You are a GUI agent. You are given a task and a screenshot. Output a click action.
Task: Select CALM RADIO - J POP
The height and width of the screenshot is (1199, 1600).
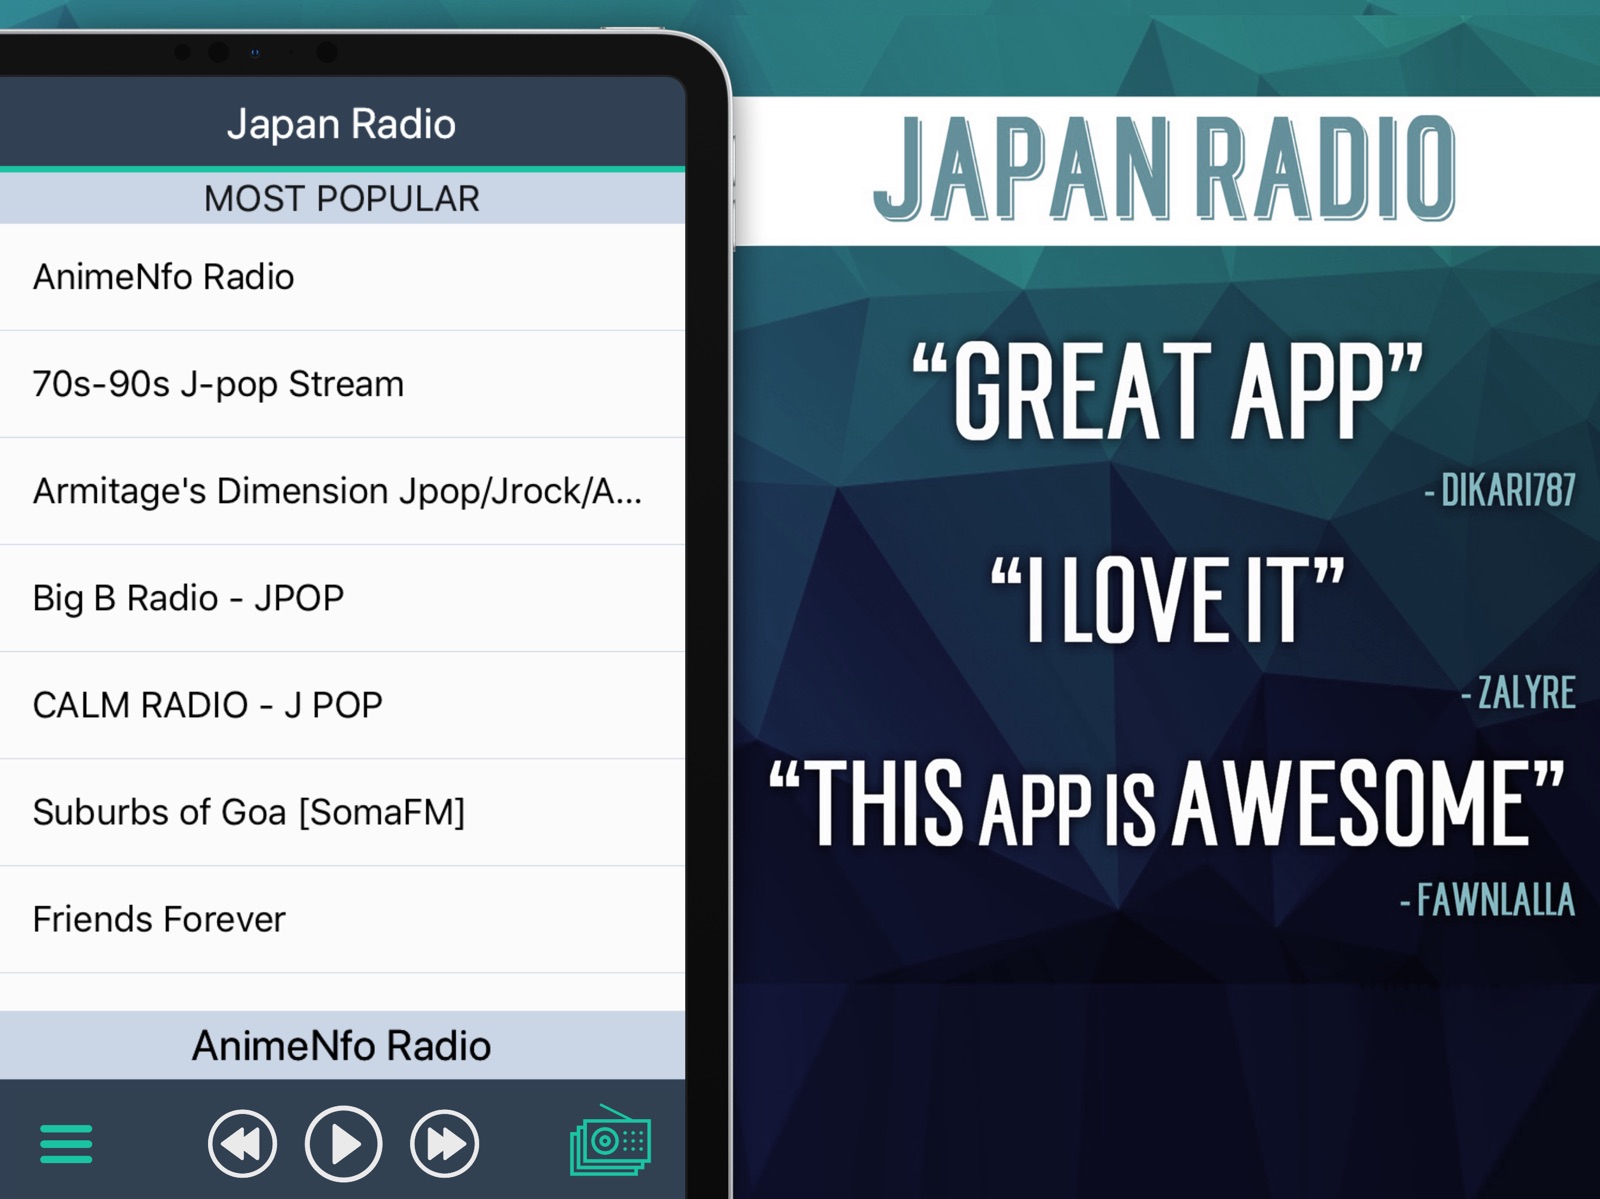click(x=342, y=705)
